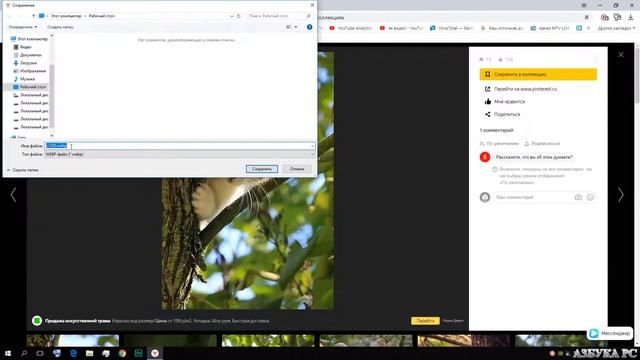Image resolution: width=640 pixels, height=360 pixels.
Task: Open the view options dropdown arrow
Action: [x=296, y=27]
